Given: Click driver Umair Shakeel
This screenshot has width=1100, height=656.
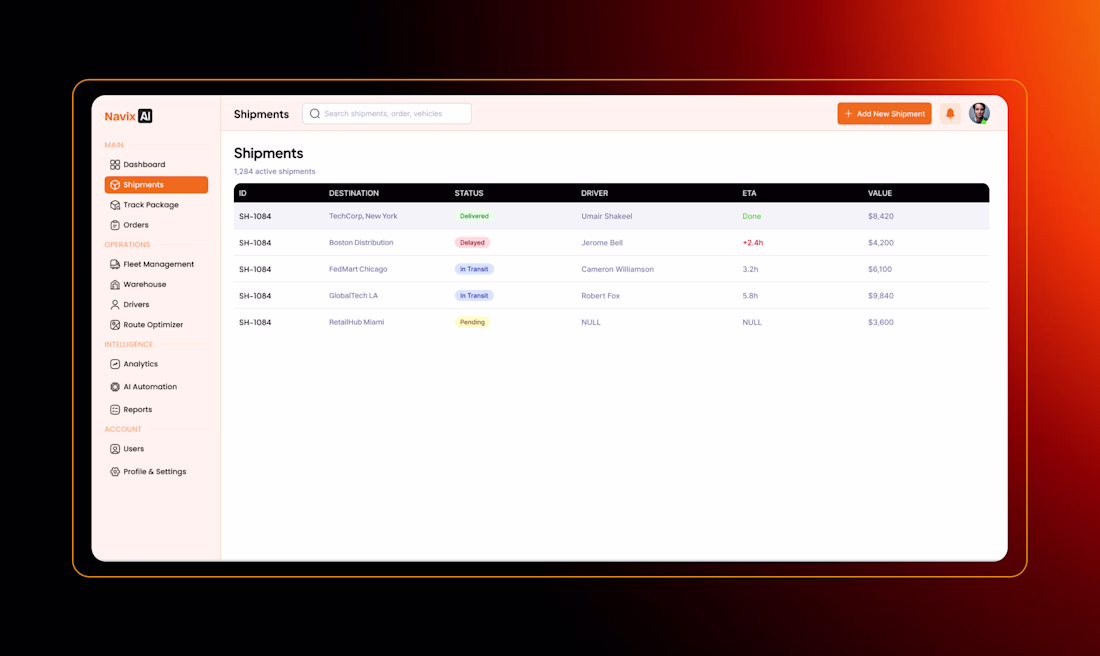Looking at the screenshot, I should coord(607,216).
